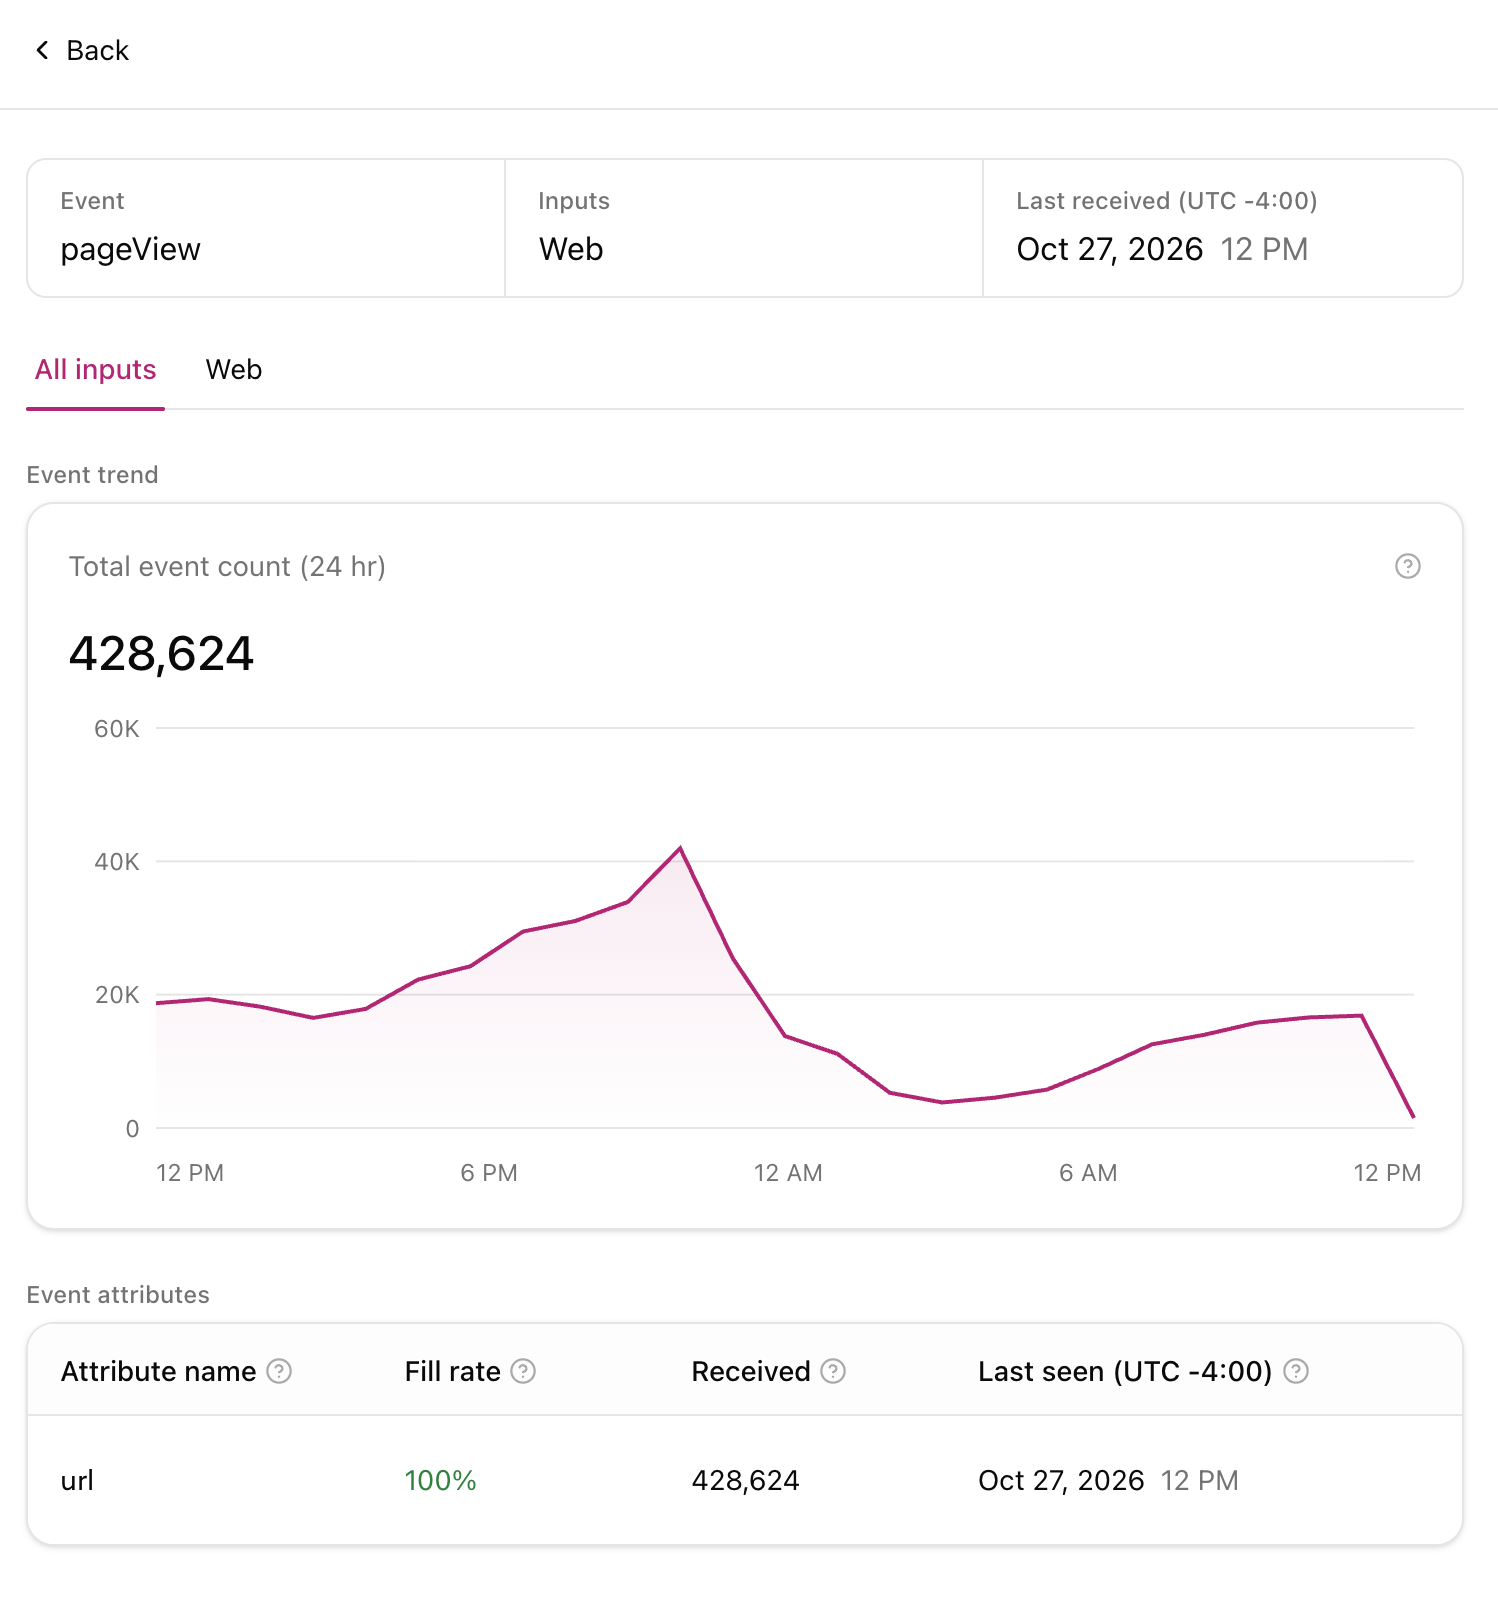The width and height of the screenshot is (1498, 1598).
Task: Show help for Fill rate column
Action: pos(523,1371)
